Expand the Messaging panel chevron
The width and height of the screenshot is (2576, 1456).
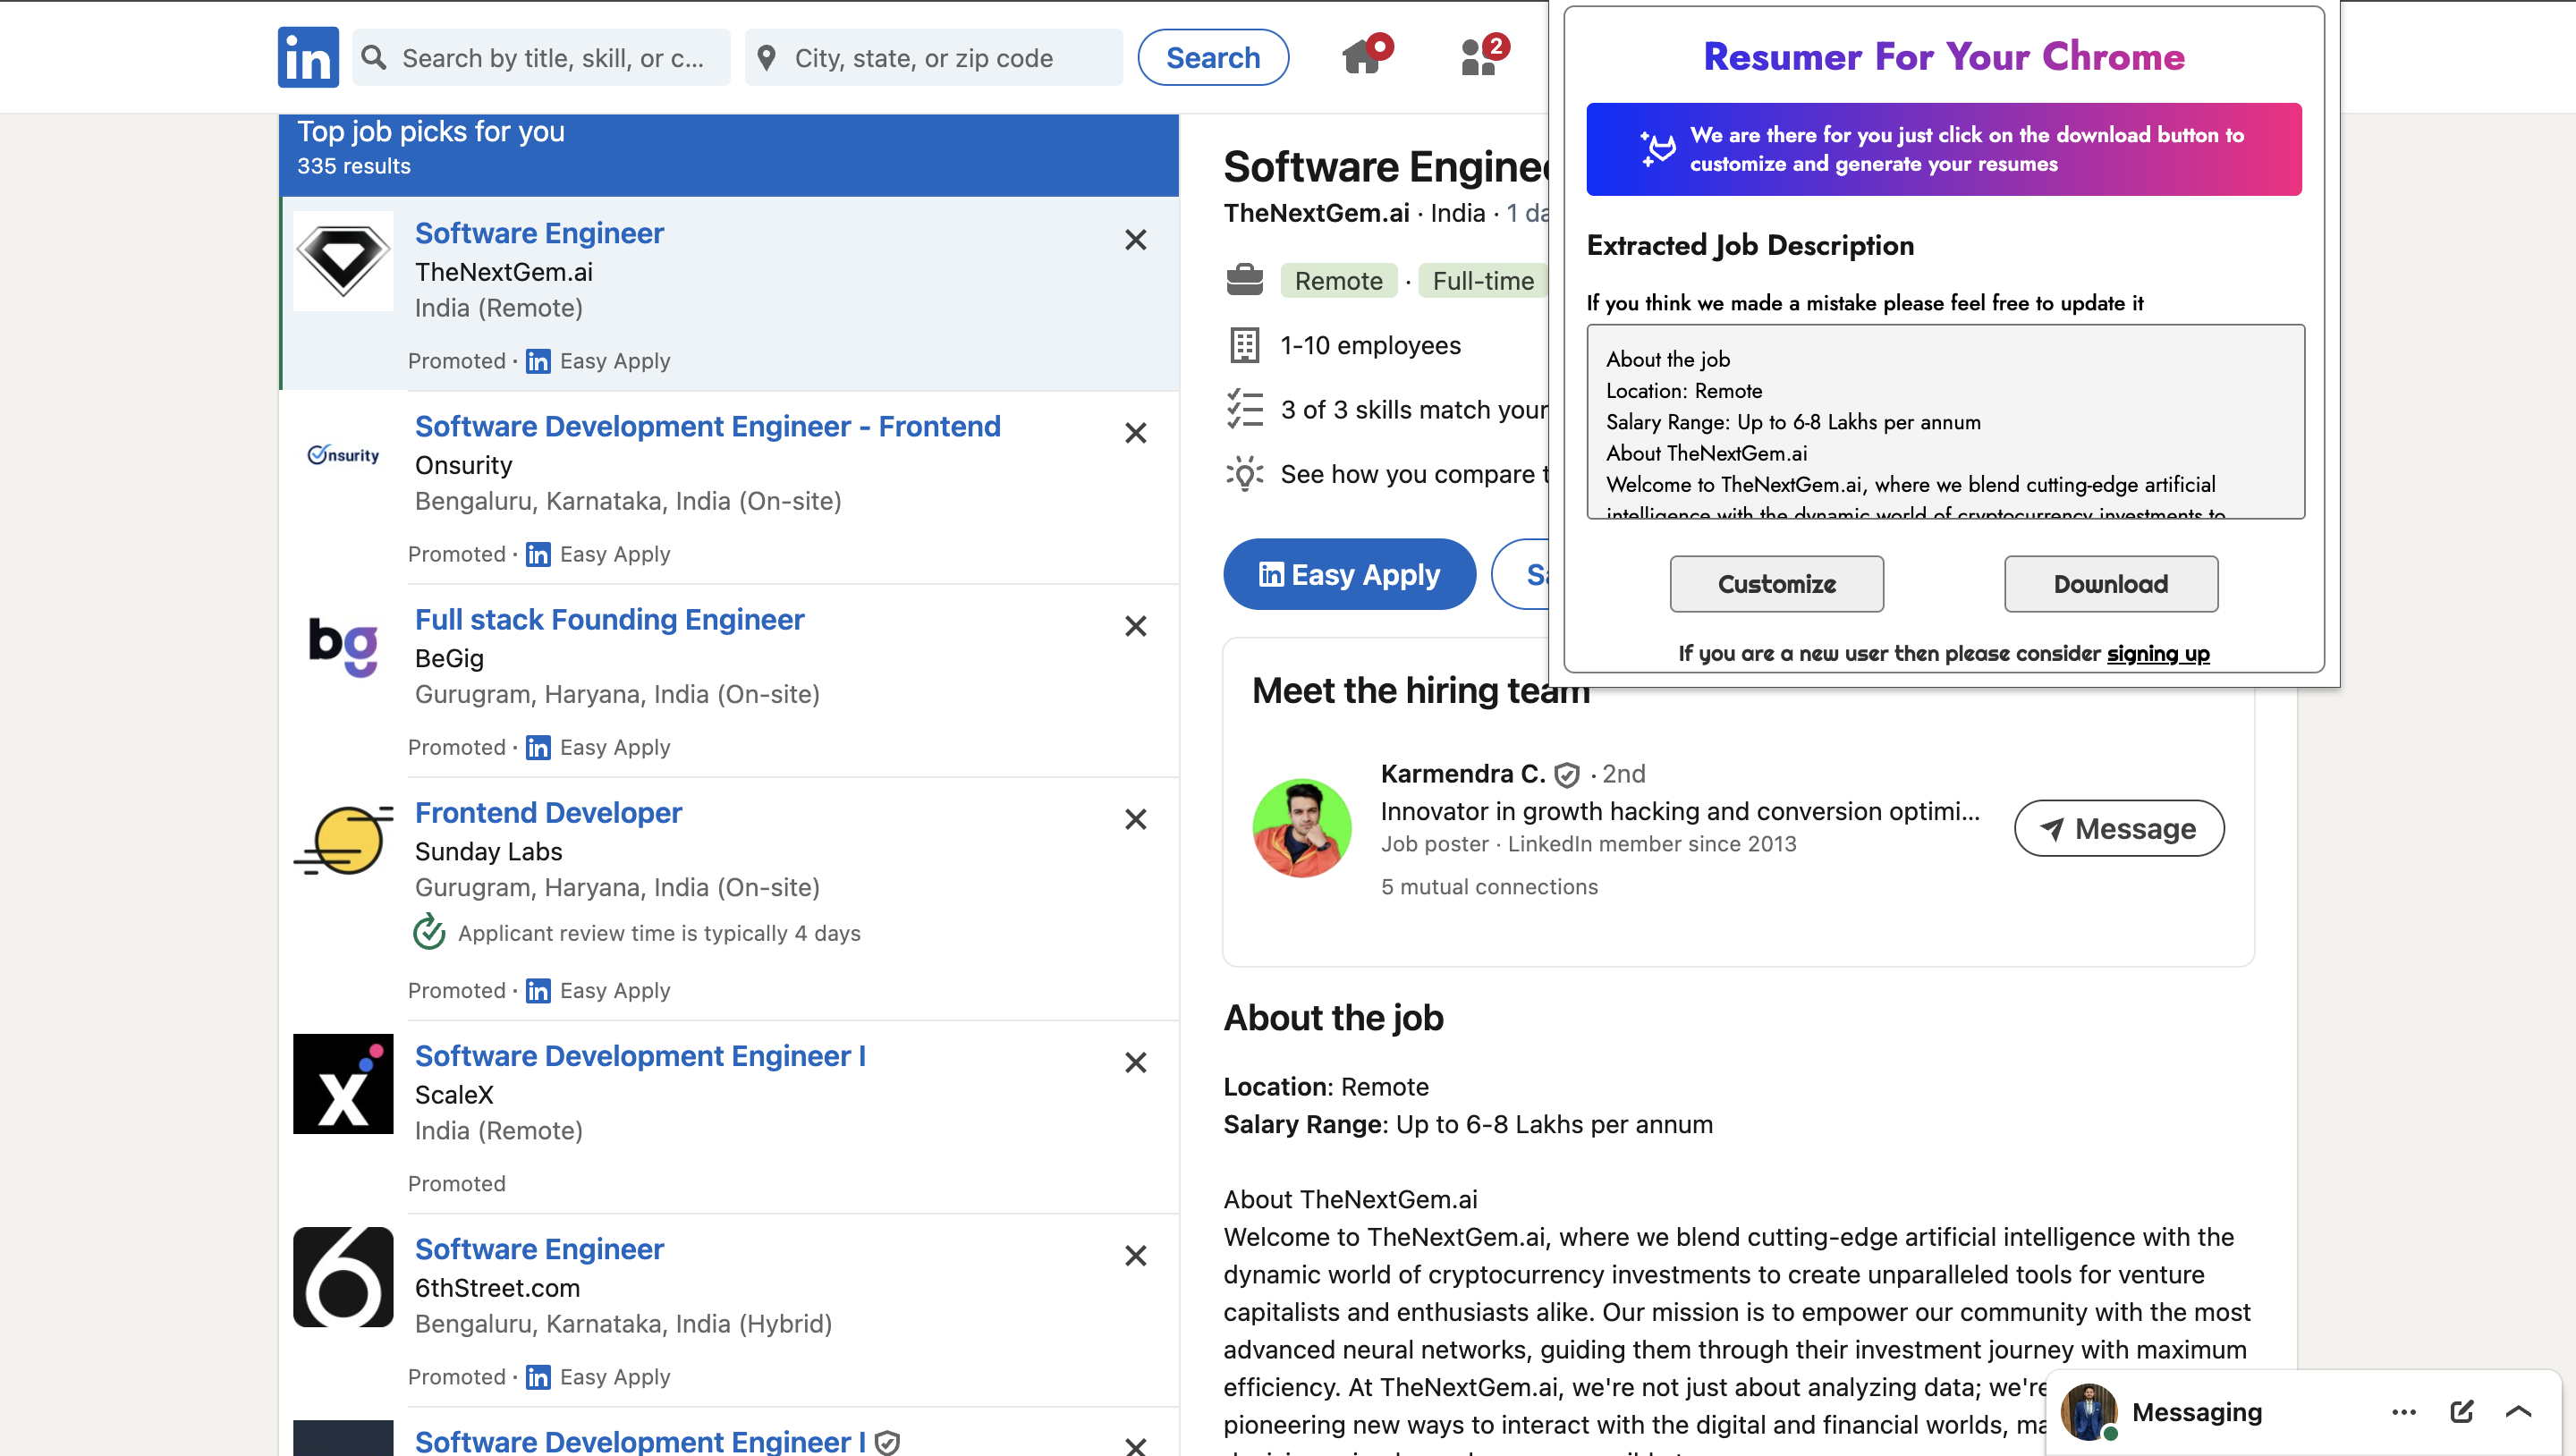[x=2518, y=1411]
